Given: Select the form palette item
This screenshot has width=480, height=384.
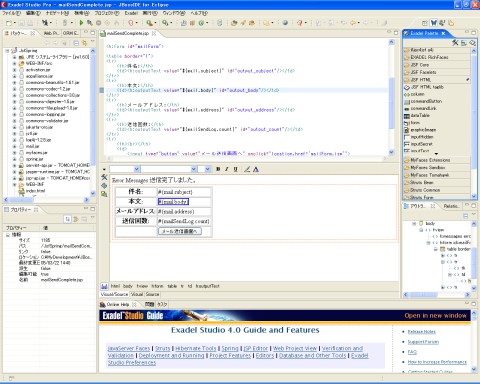Looking at the screenshot, I should tap(415, 123).
